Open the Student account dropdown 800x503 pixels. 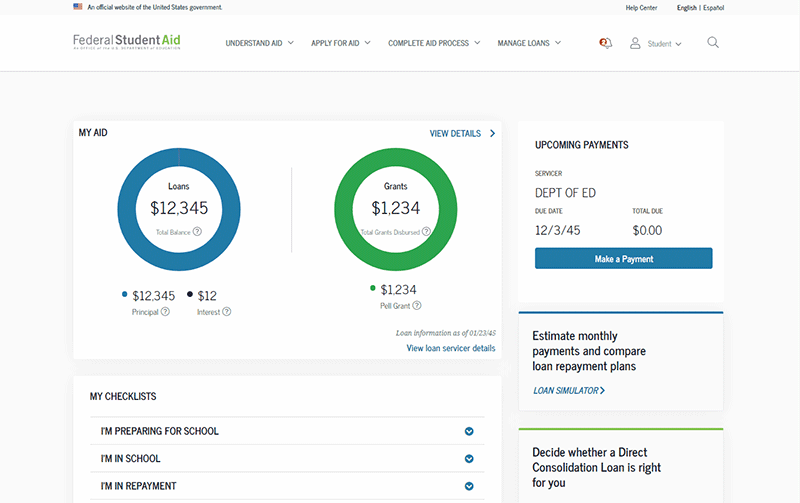click(656, 44)
